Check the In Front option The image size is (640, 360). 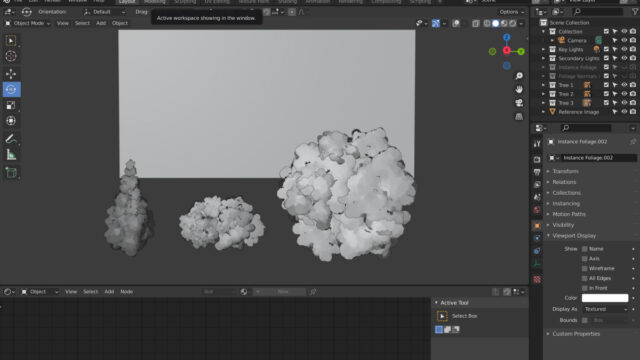point(584,288)
